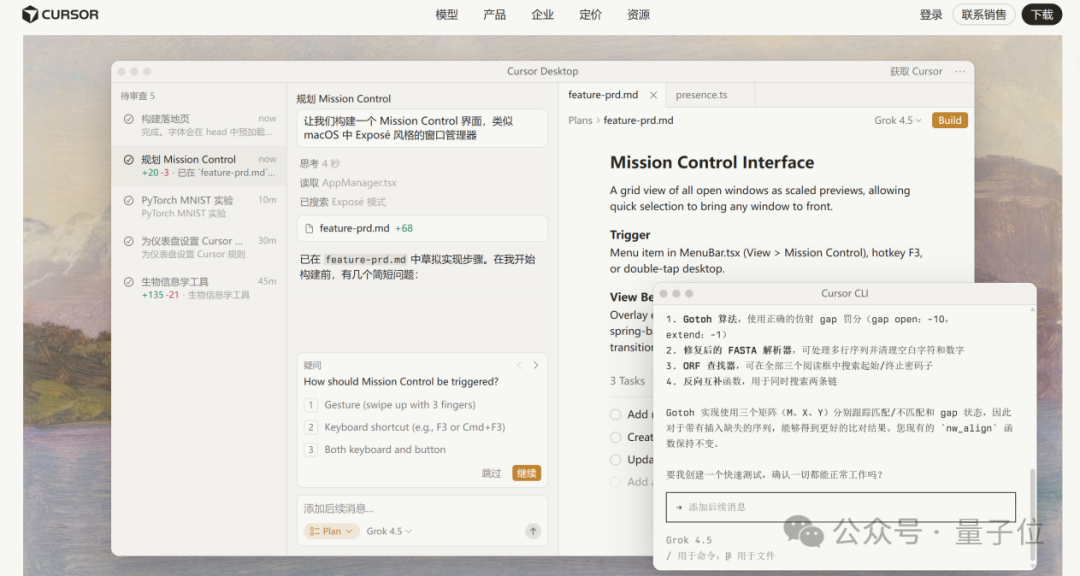This screenshot has width=1080, height=576.
Task: Switch to the presence.ts tab
Action: point(701,95)
